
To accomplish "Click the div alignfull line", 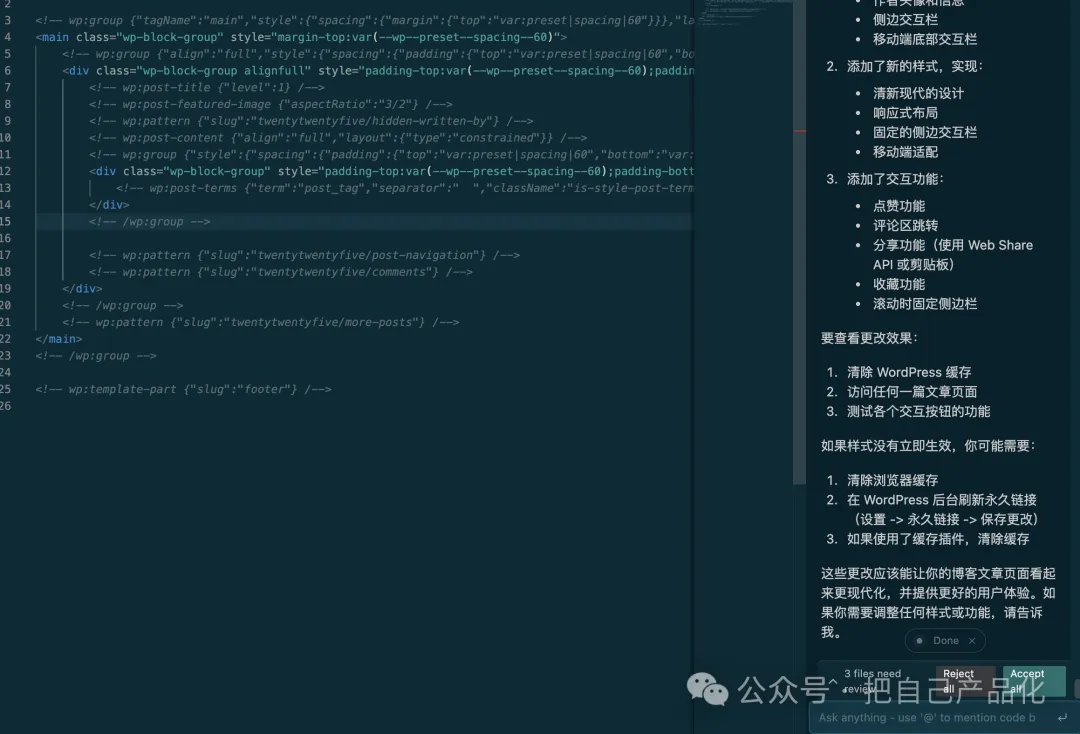I will (377, 70).
